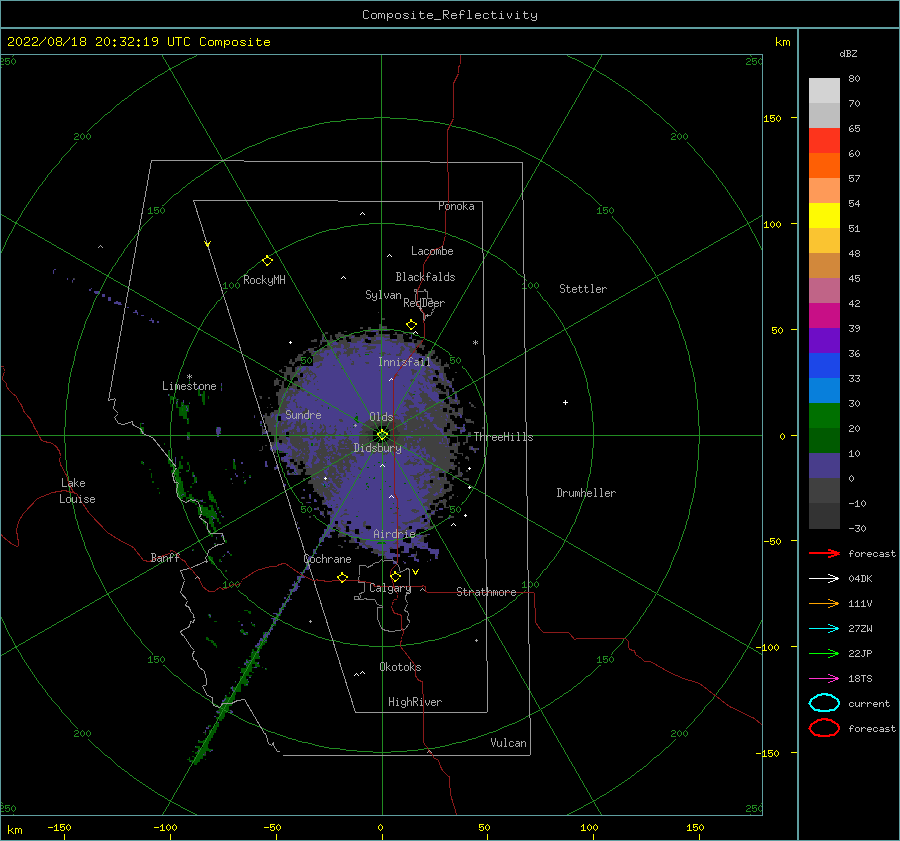Click the RedDeer city label
This screenshot has height=841, width=900.
click(424, 303)
